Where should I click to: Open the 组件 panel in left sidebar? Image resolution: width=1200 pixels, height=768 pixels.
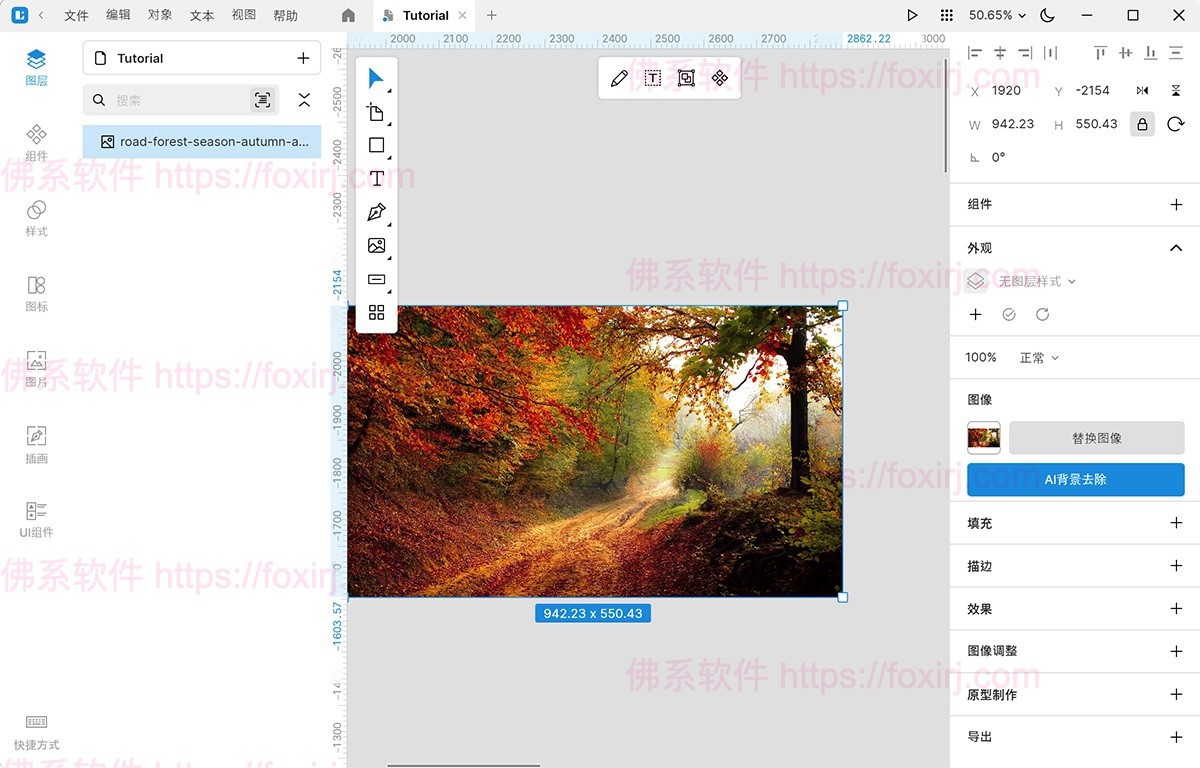tap(36, 142)
